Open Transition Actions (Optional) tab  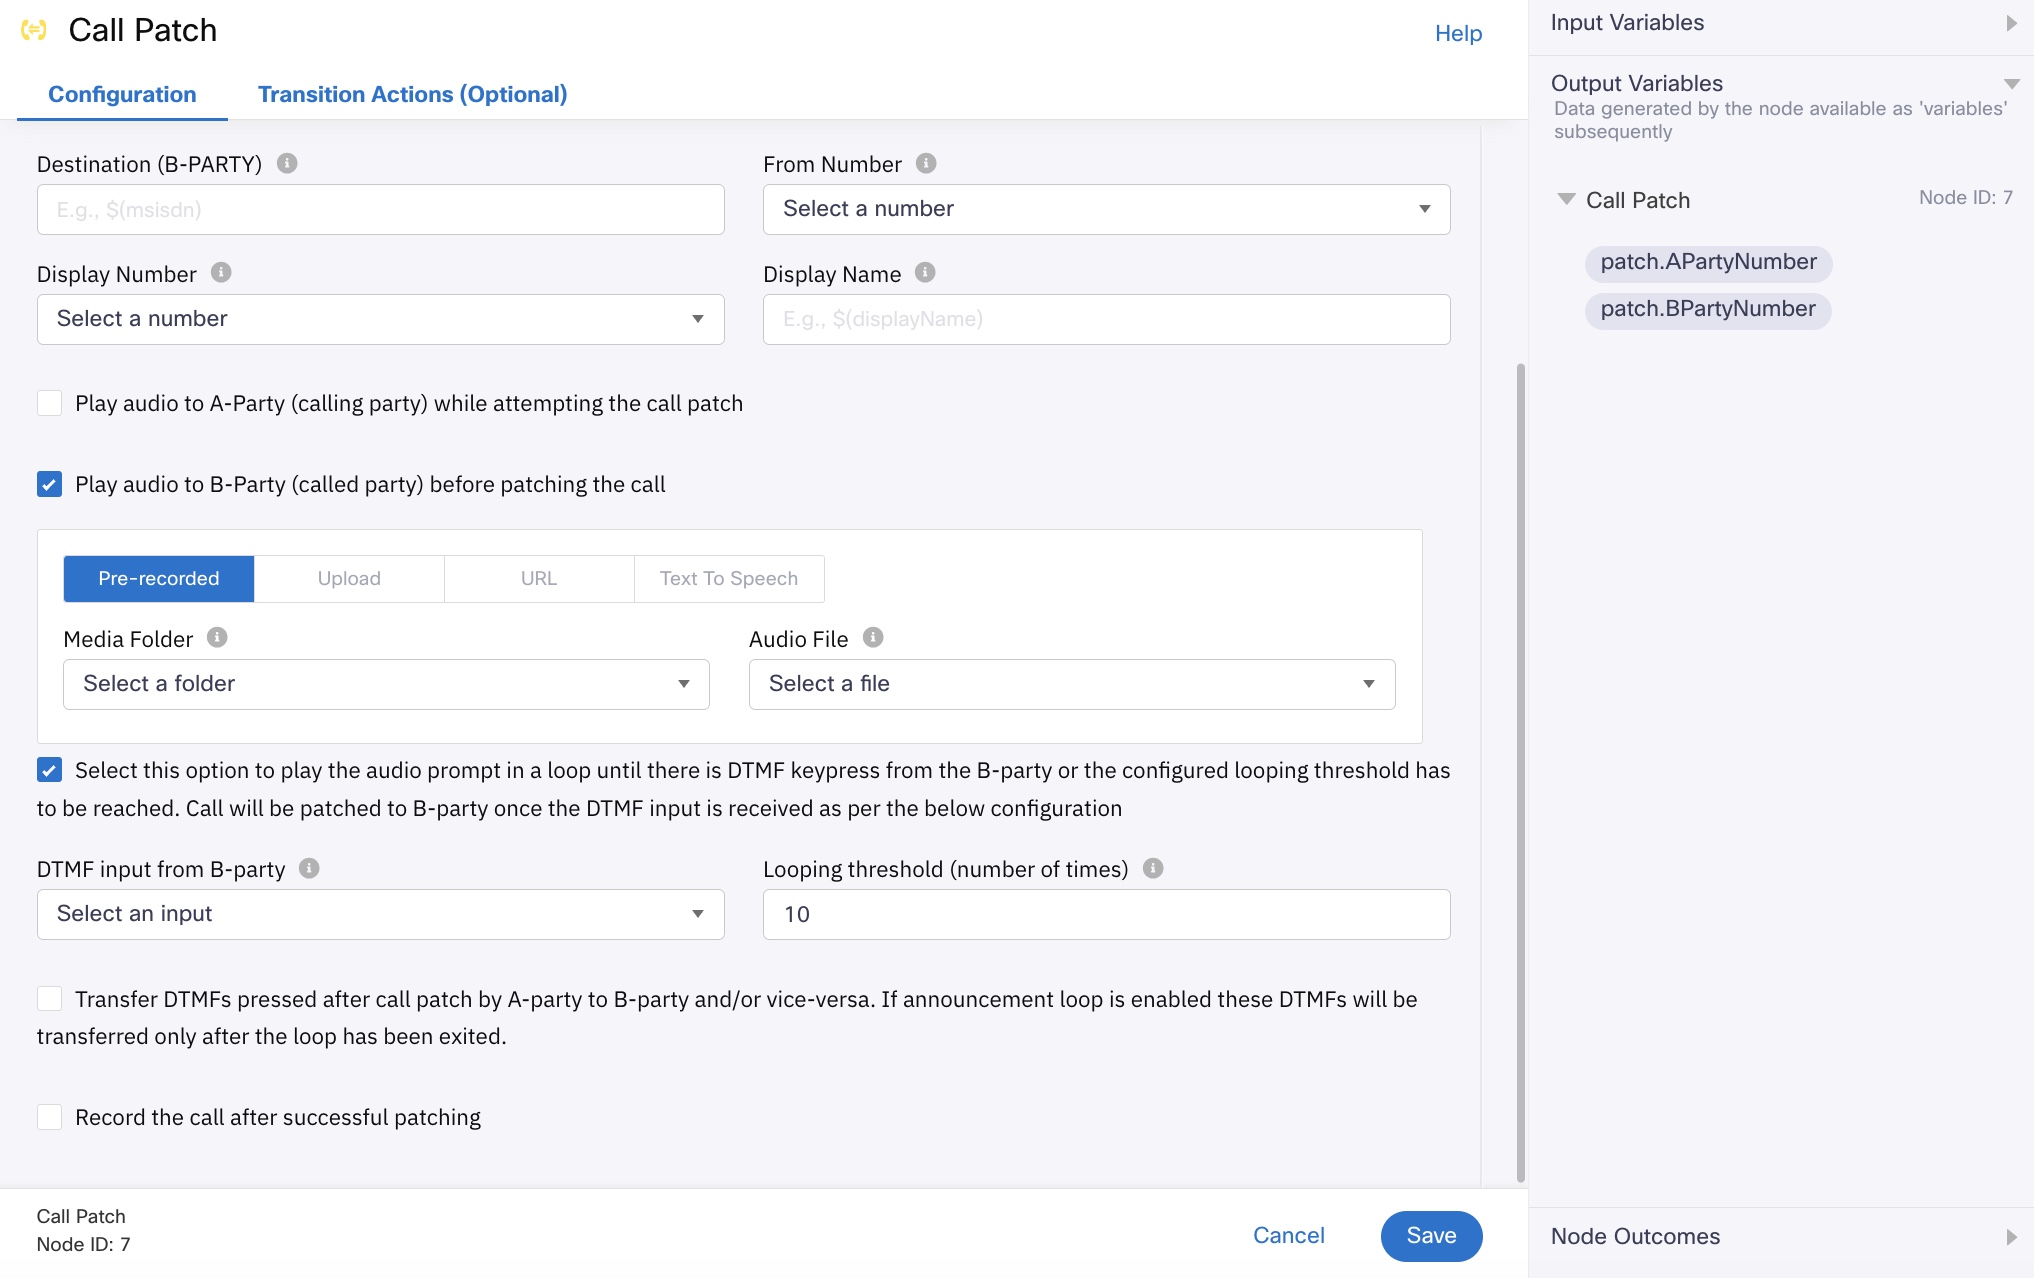point(412,94)
